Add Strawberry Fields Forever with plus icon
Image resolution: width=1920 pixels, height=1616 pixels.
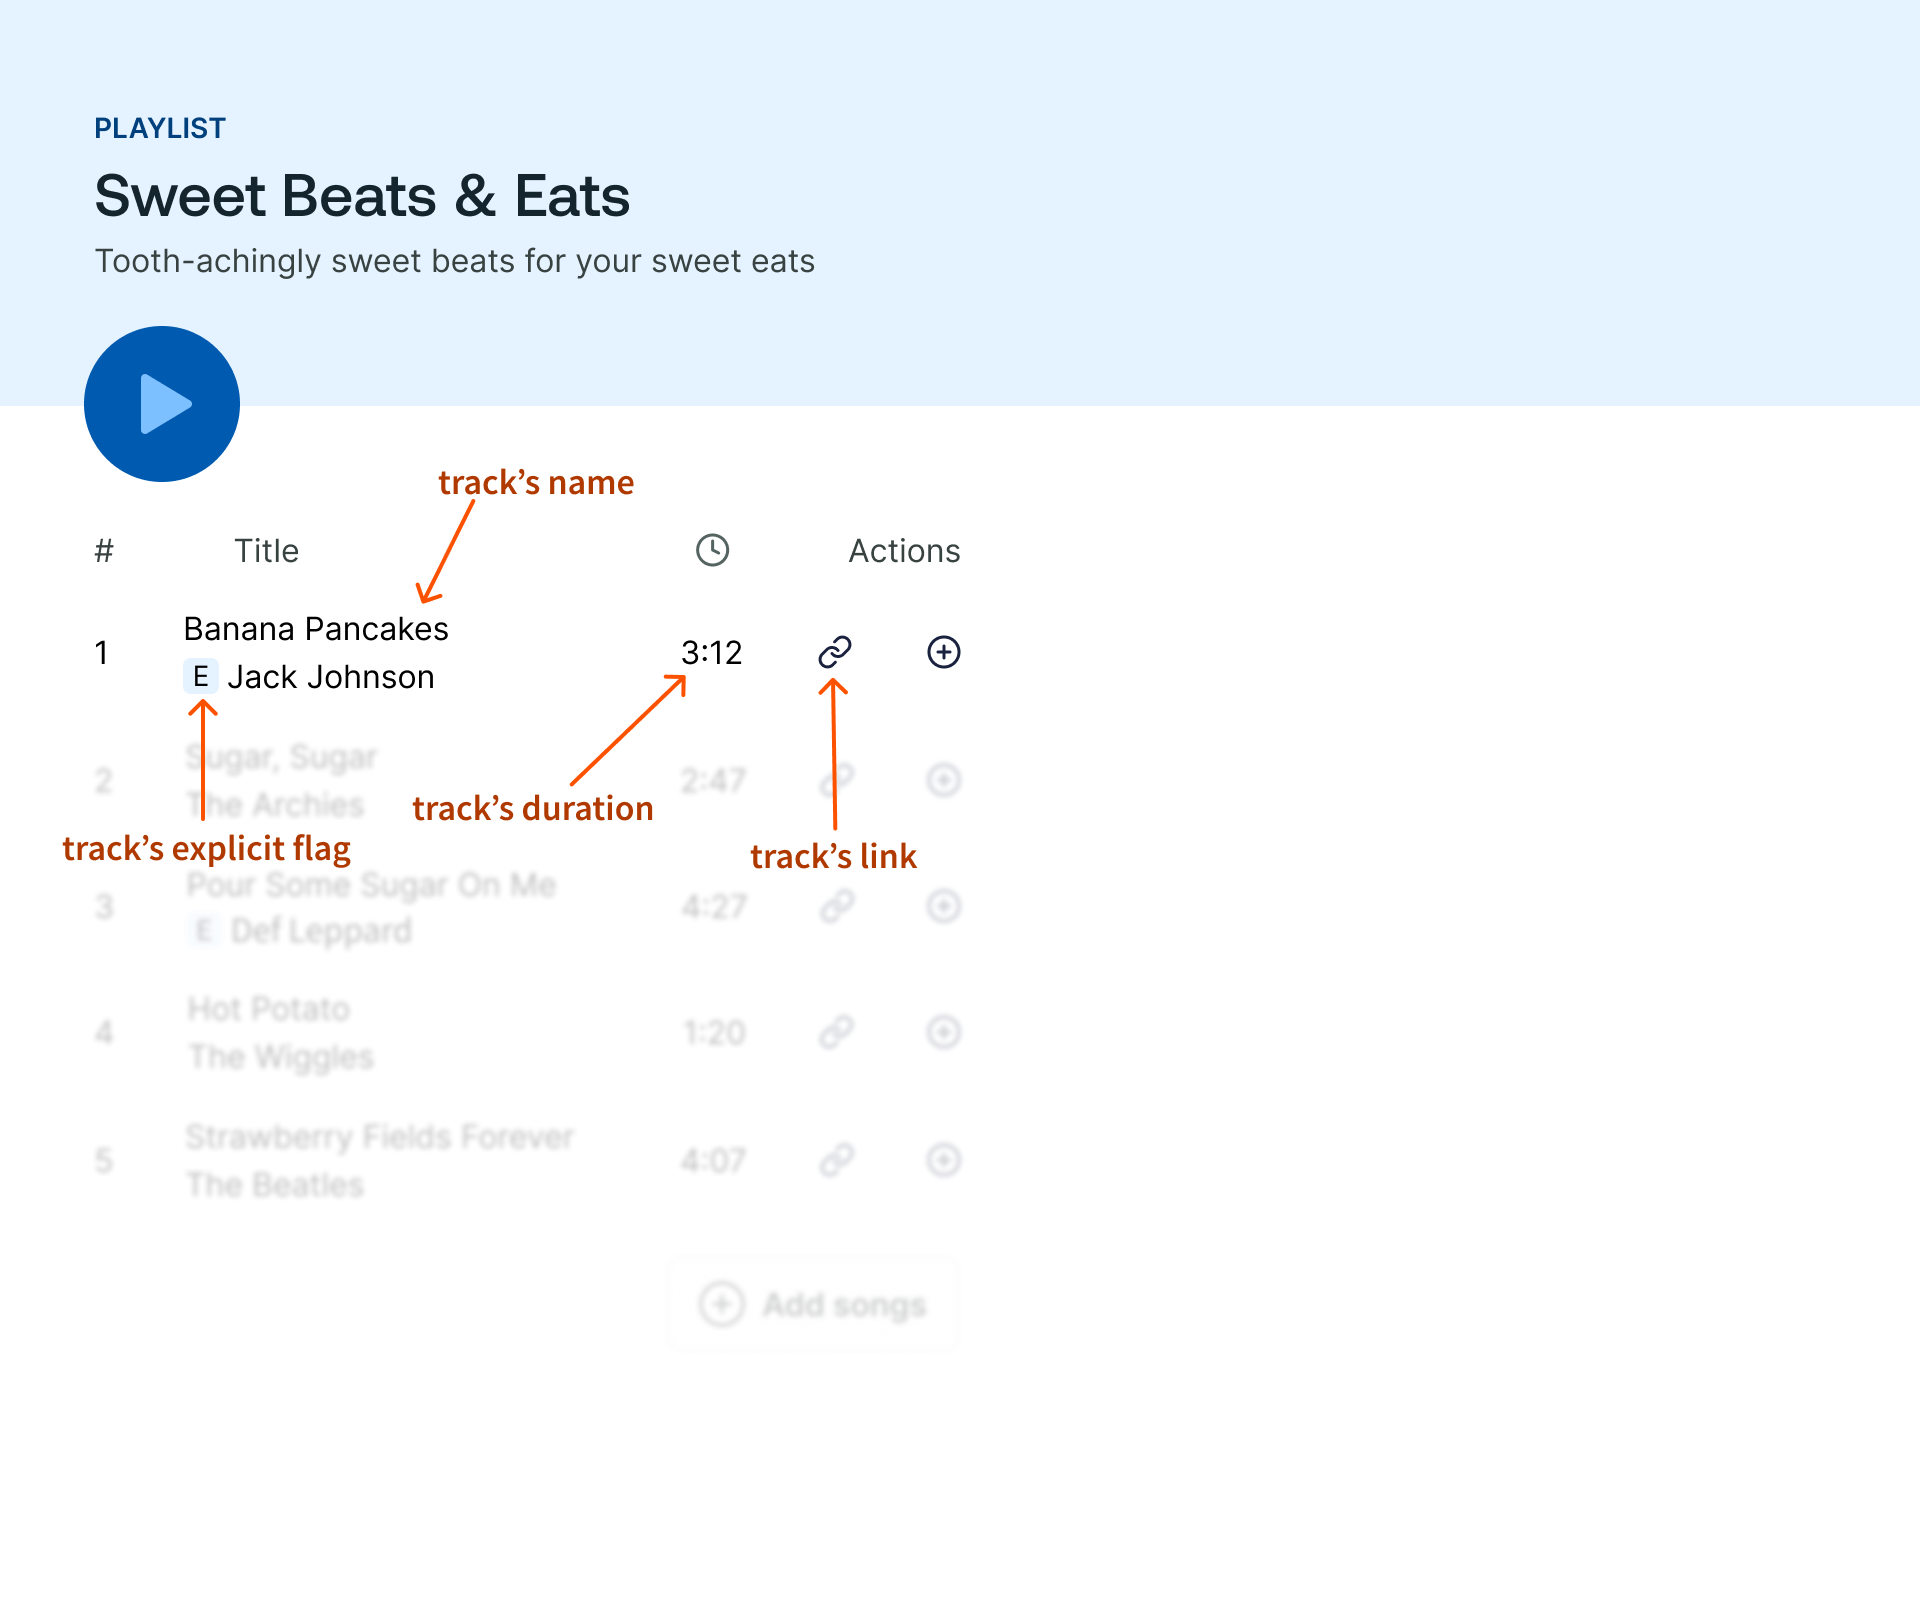click(x=944, y=1160)
